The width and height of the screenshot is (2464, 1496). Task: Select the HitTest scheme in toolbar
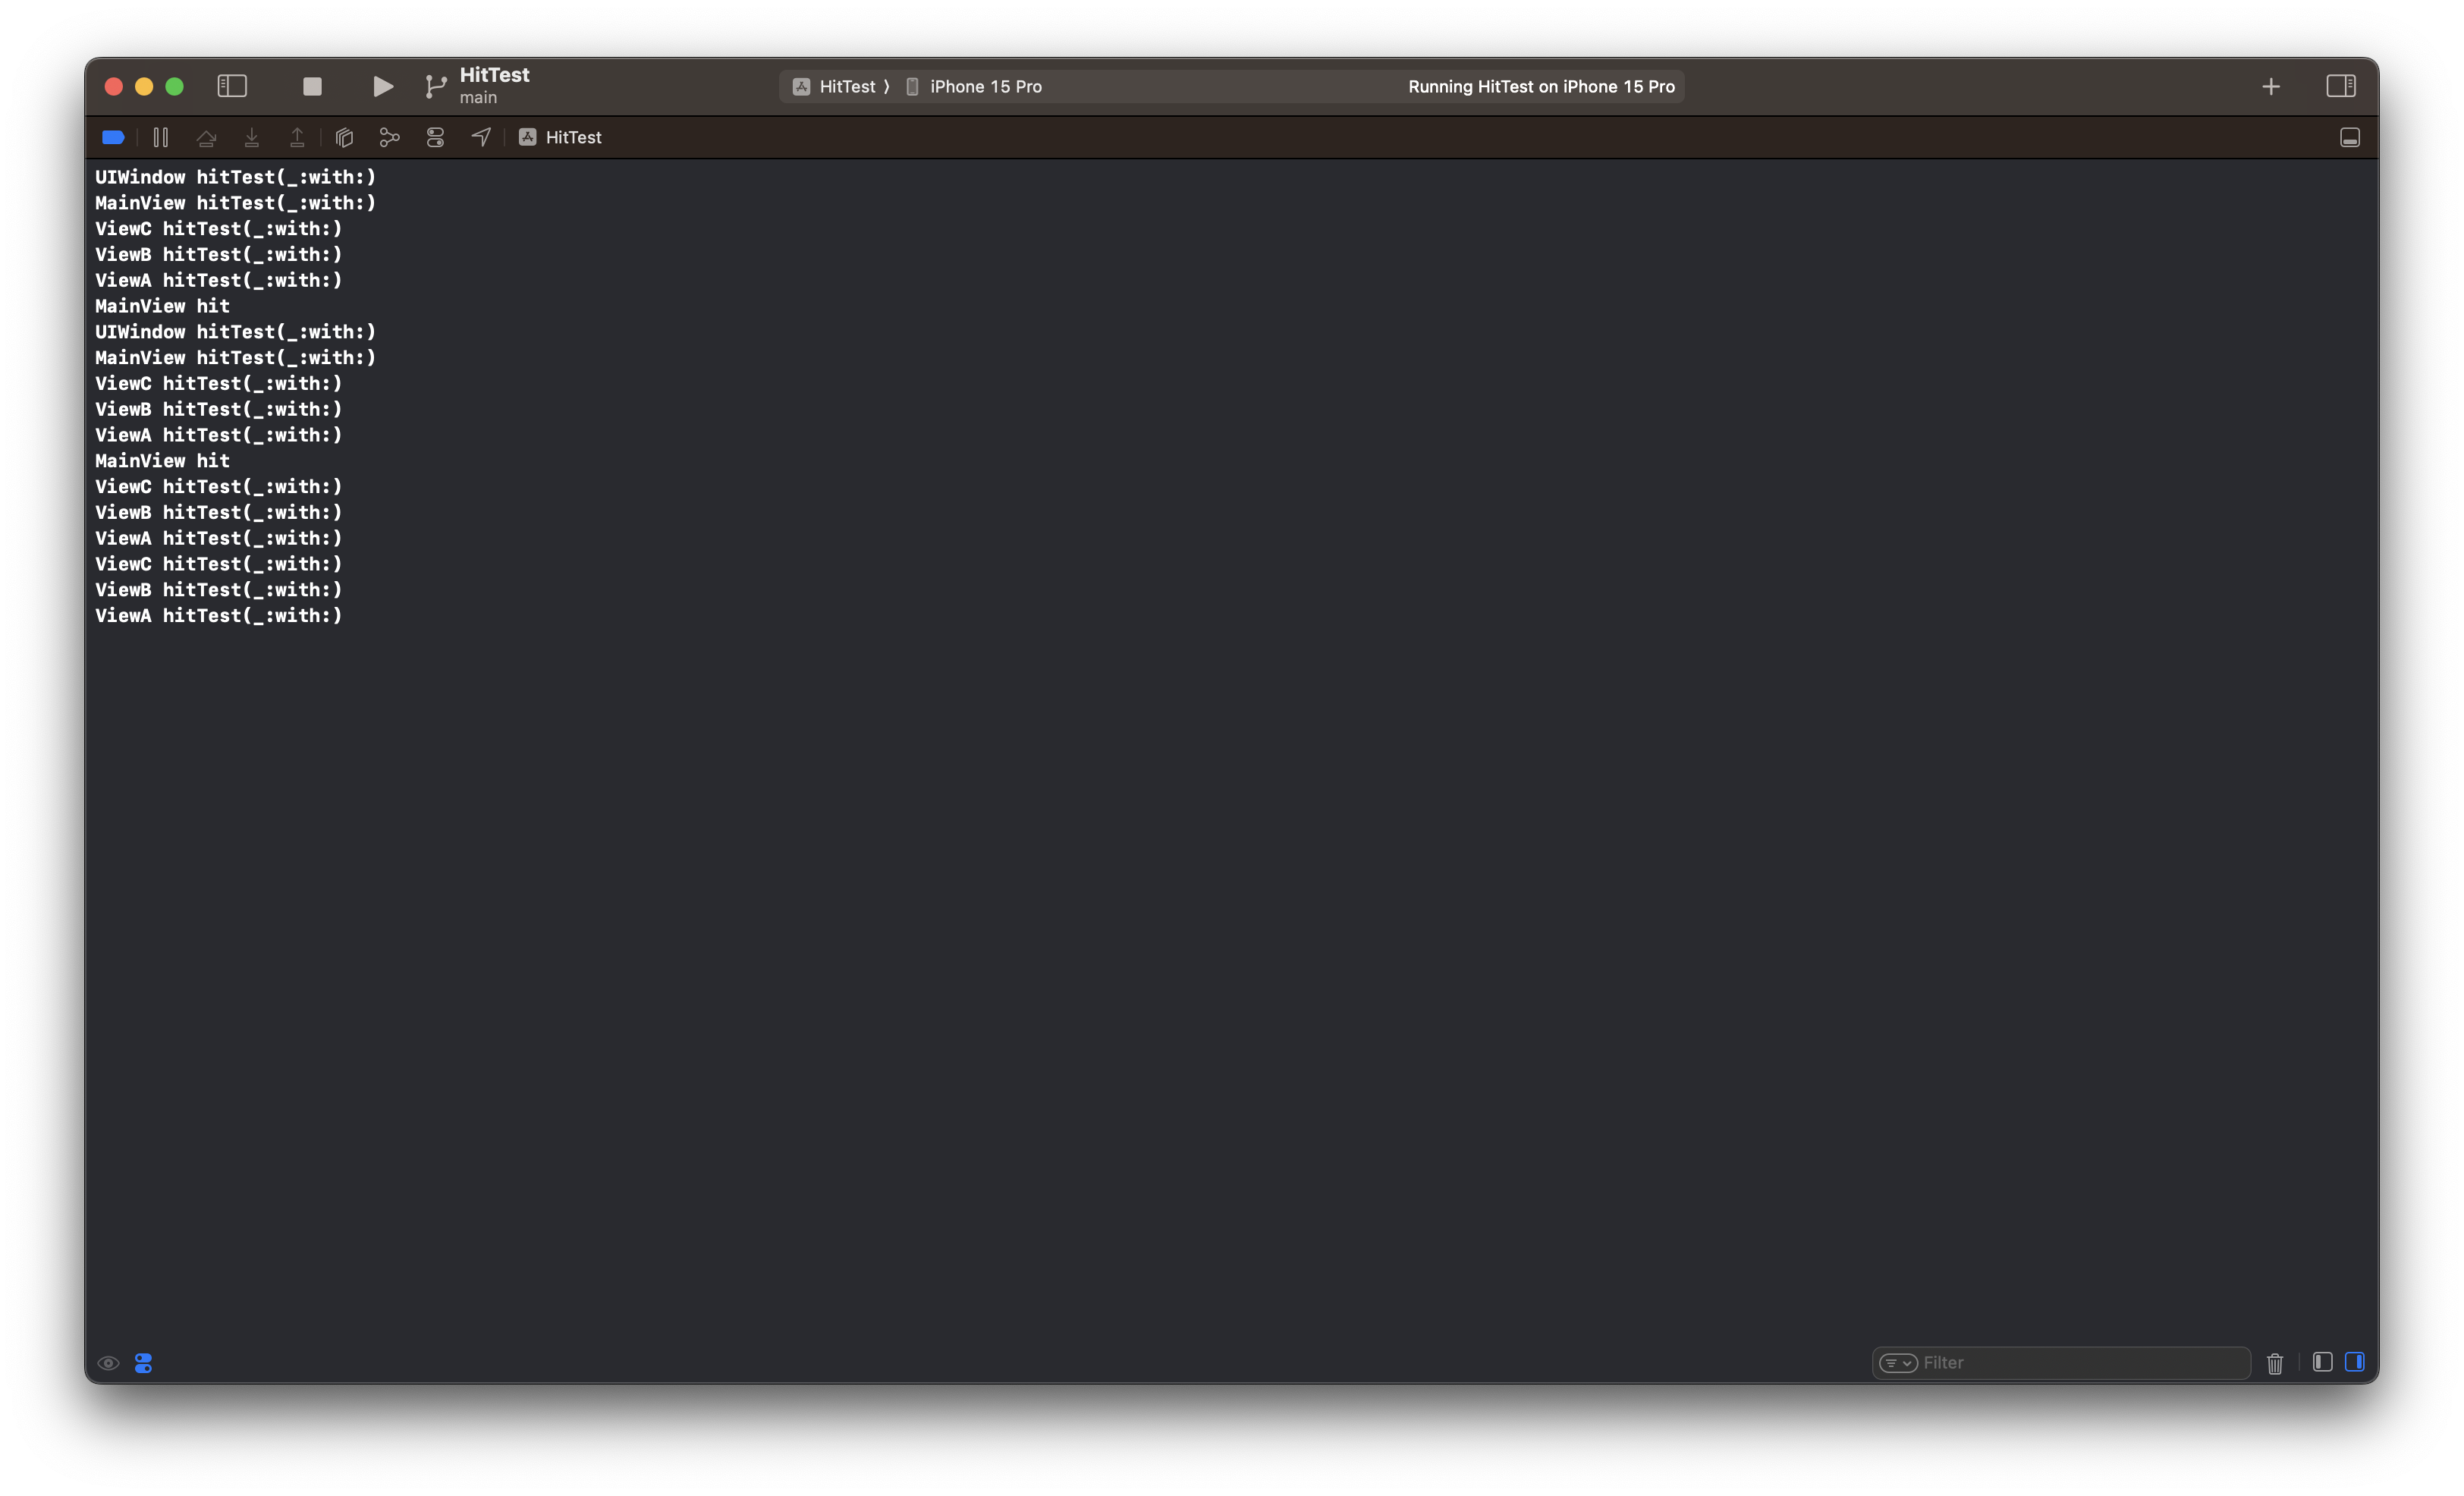tap(846, 87)
